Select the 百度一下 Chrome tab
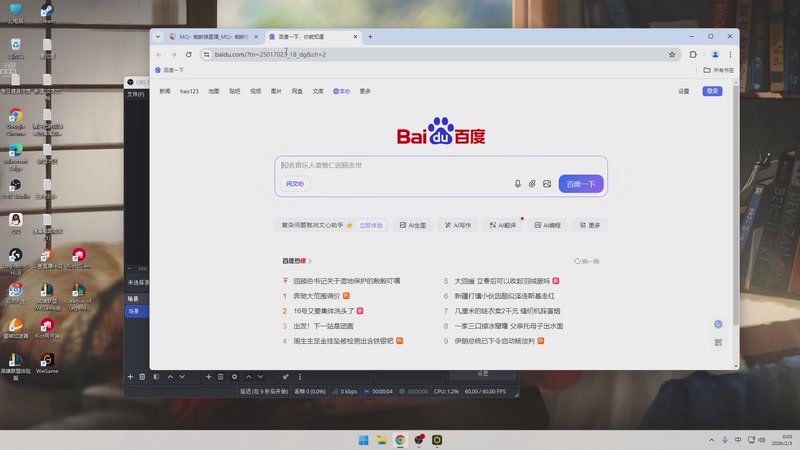Image resolution: width=800 pixels, height=450 pixels. tap(313, 37)
